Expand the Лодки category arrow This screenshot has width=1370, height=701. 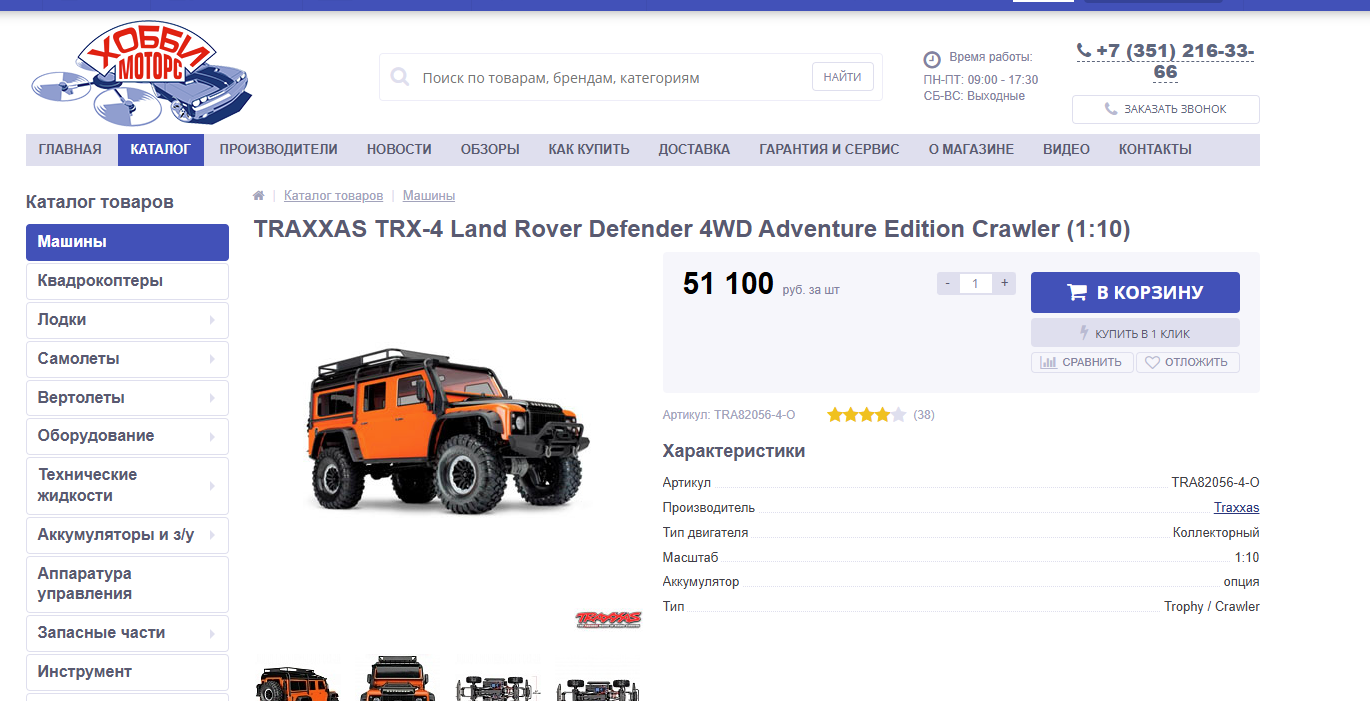212,320
